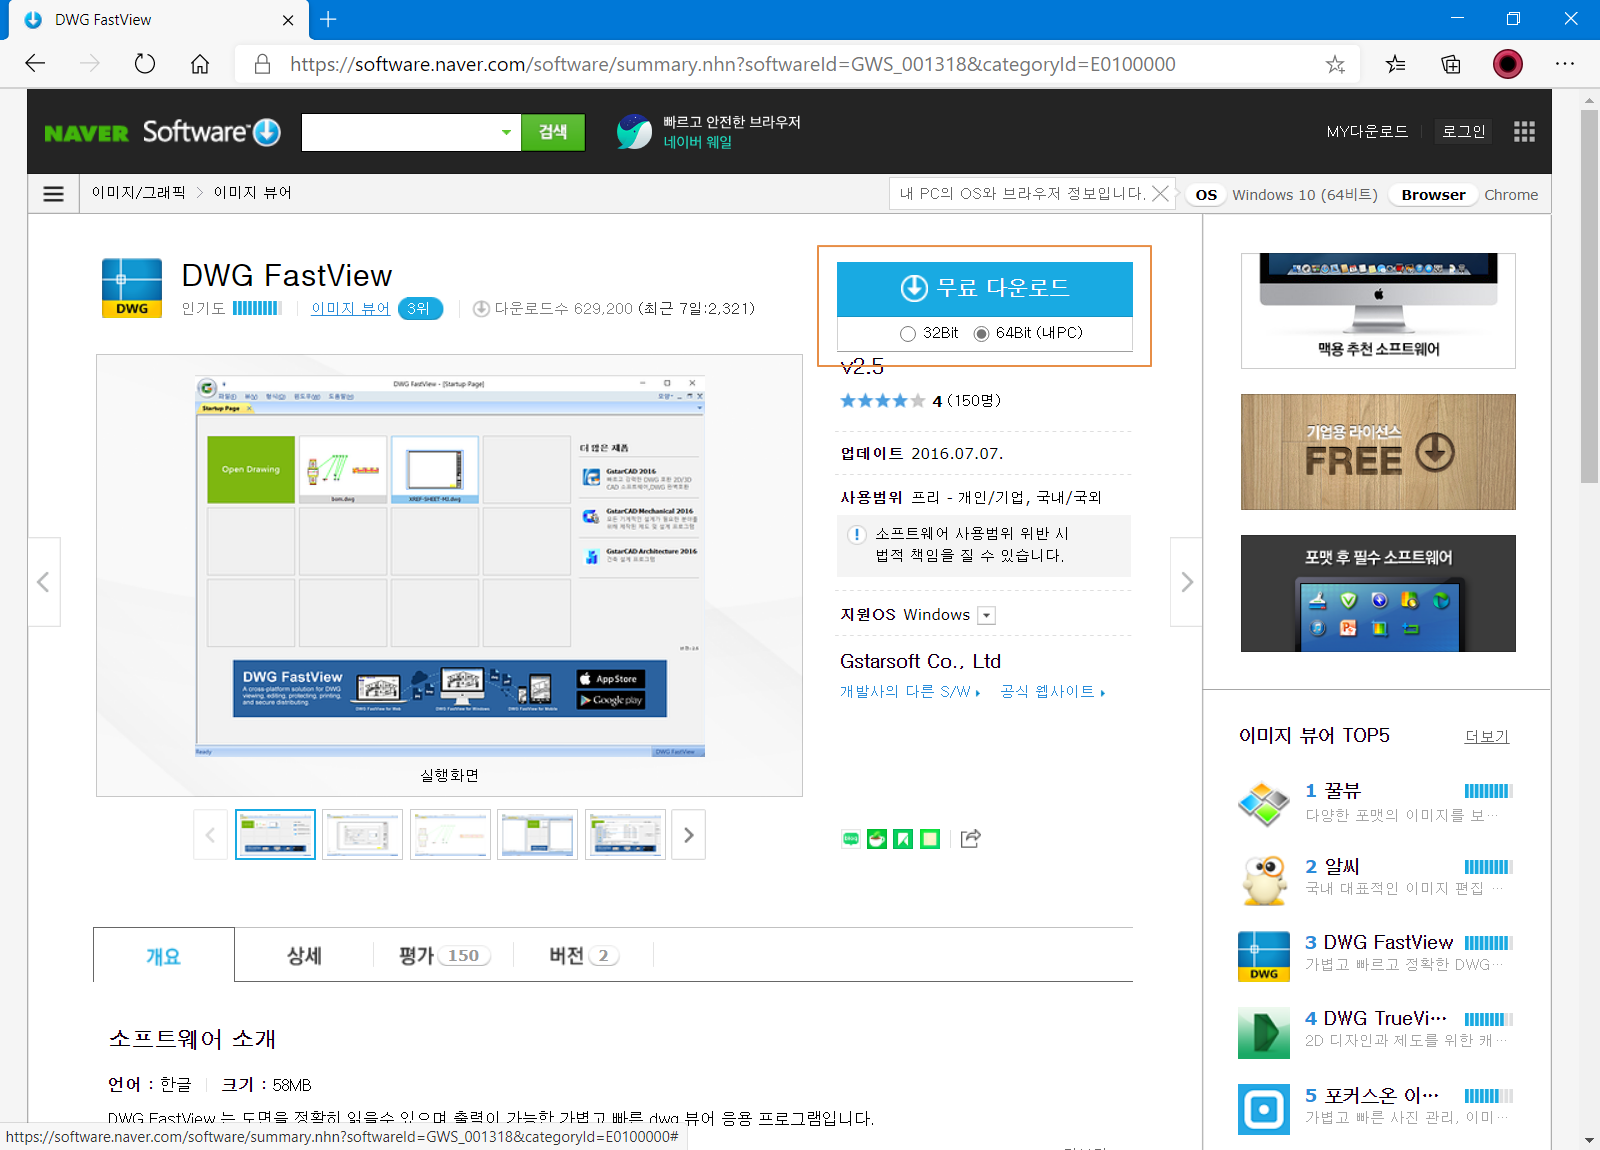Screen dimensions: 1600x1150
Task: Open 알씨 app icon in TOP5
Action: pos(1264,880)
